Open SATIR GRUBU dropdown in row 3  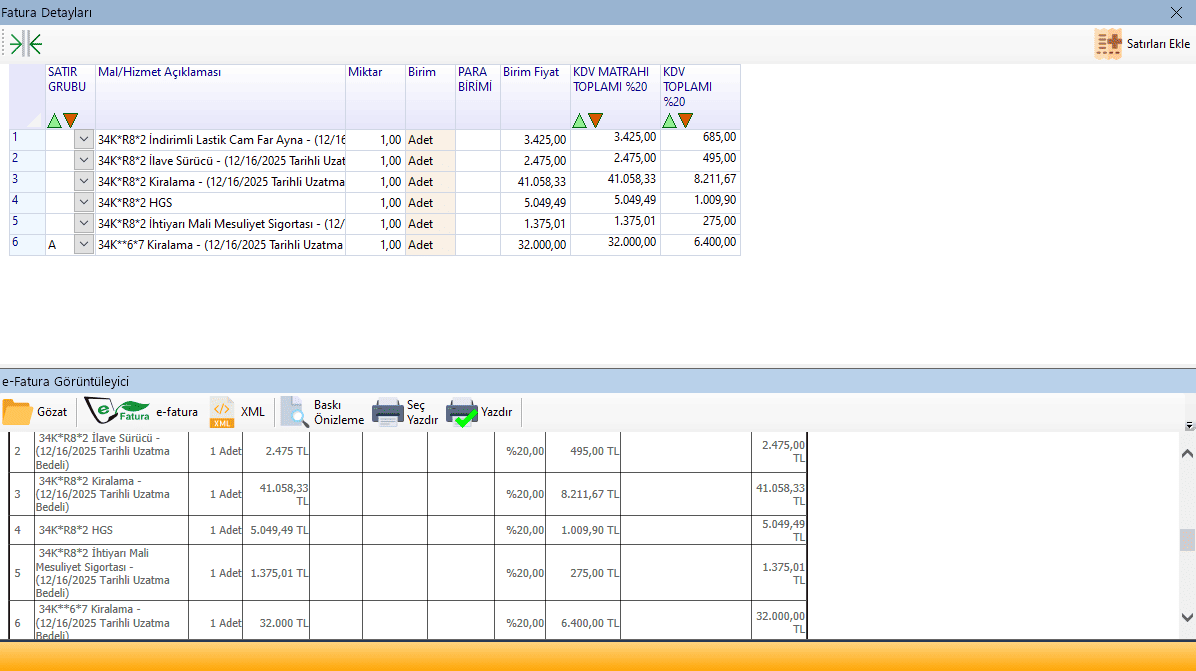[x=84, y=182]
